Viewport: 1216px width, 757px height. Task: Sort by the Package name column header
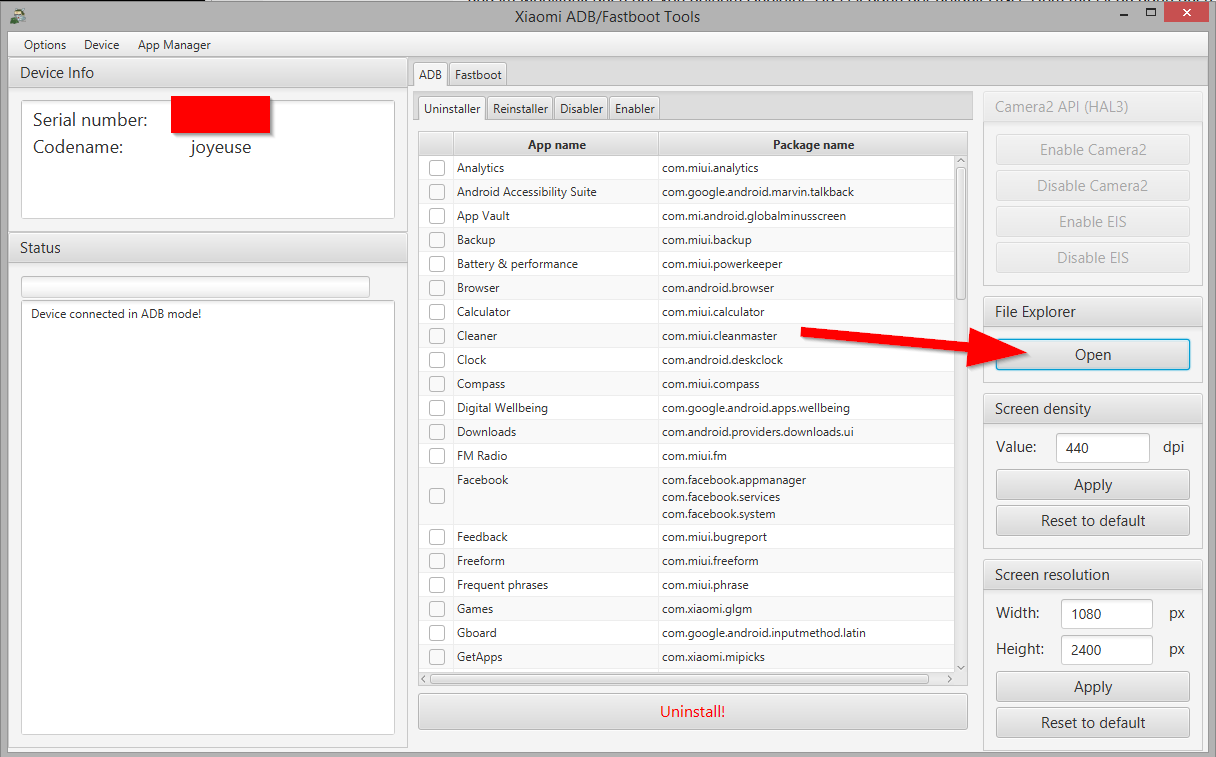coord(813,145)
